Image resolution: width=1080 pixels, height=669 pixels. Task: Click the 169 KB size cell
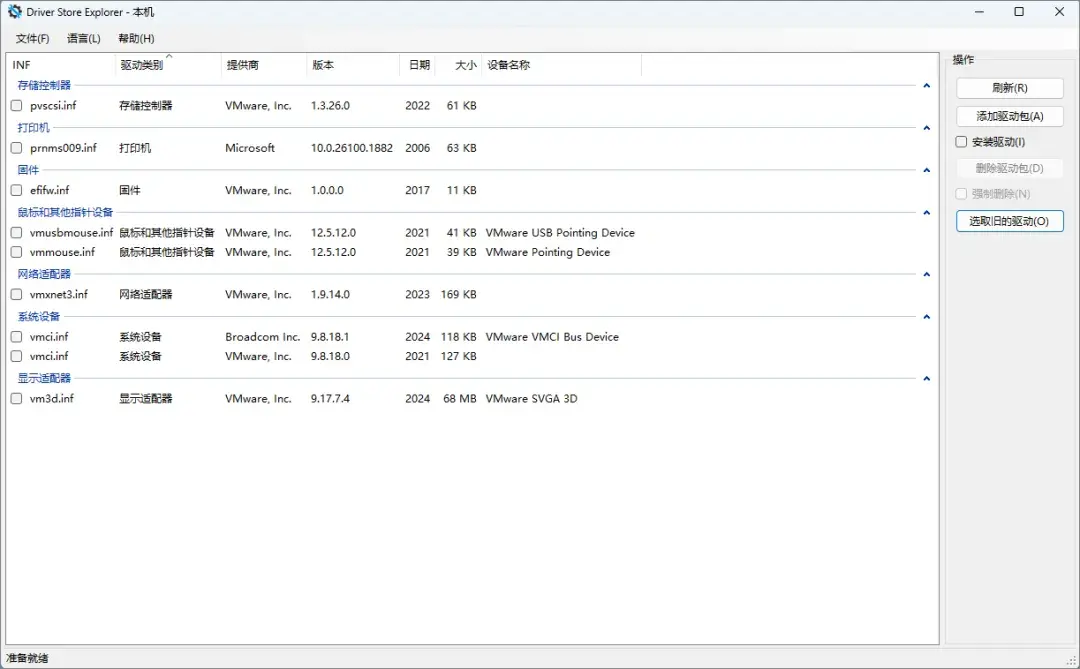(x=459, y=294)
